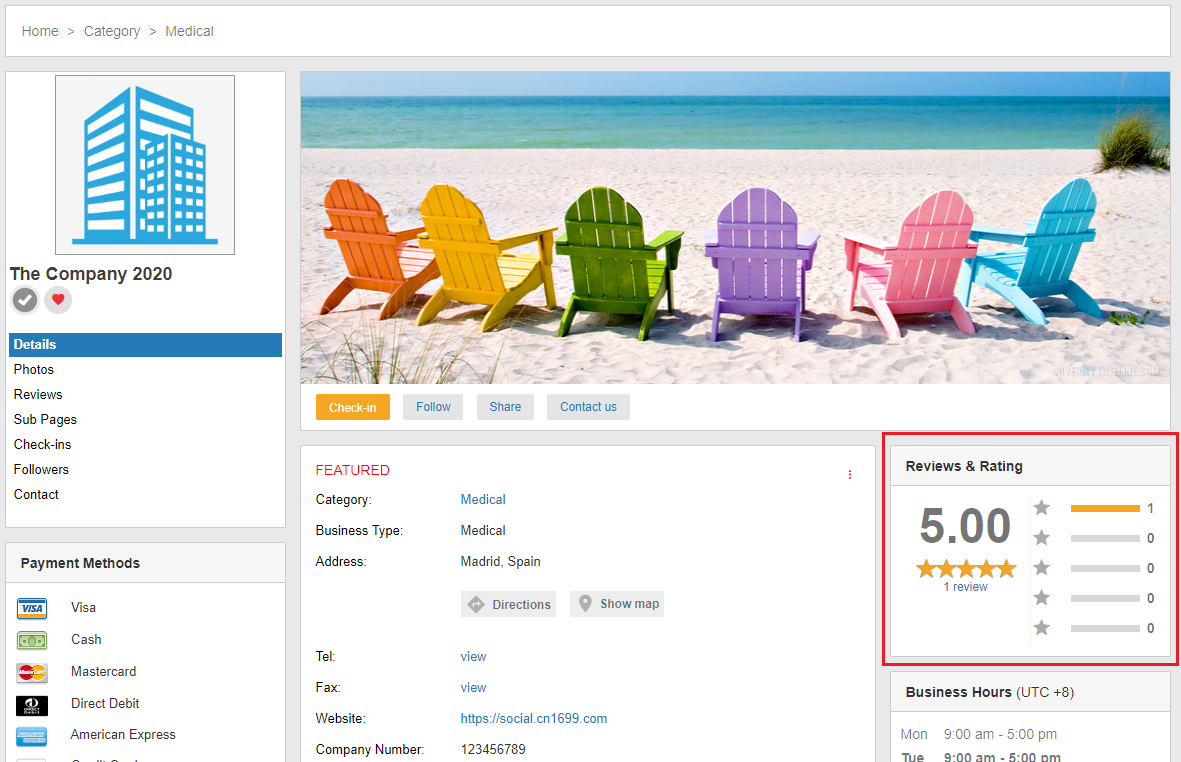Click the Directions arrow icon
The width and height of the screenshot is (1181, 762).
point(476,604)
